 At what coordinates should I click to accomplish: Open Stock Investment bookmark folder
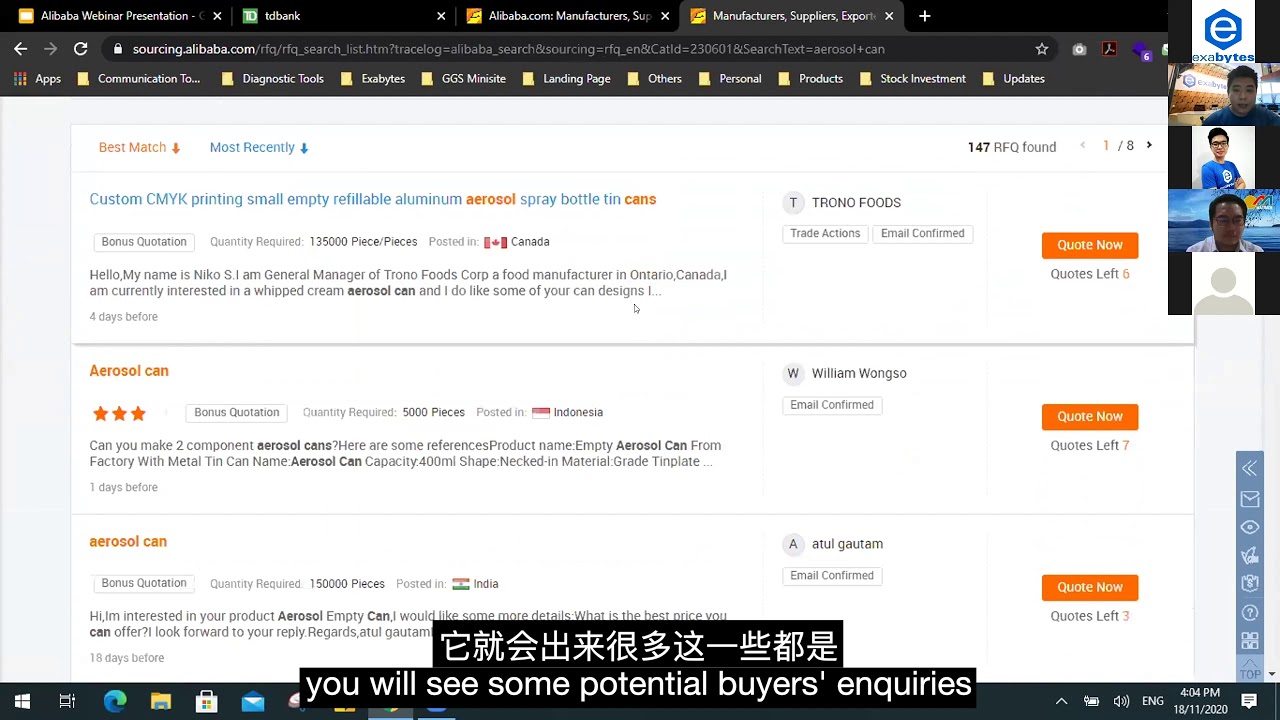pos(913,78)
